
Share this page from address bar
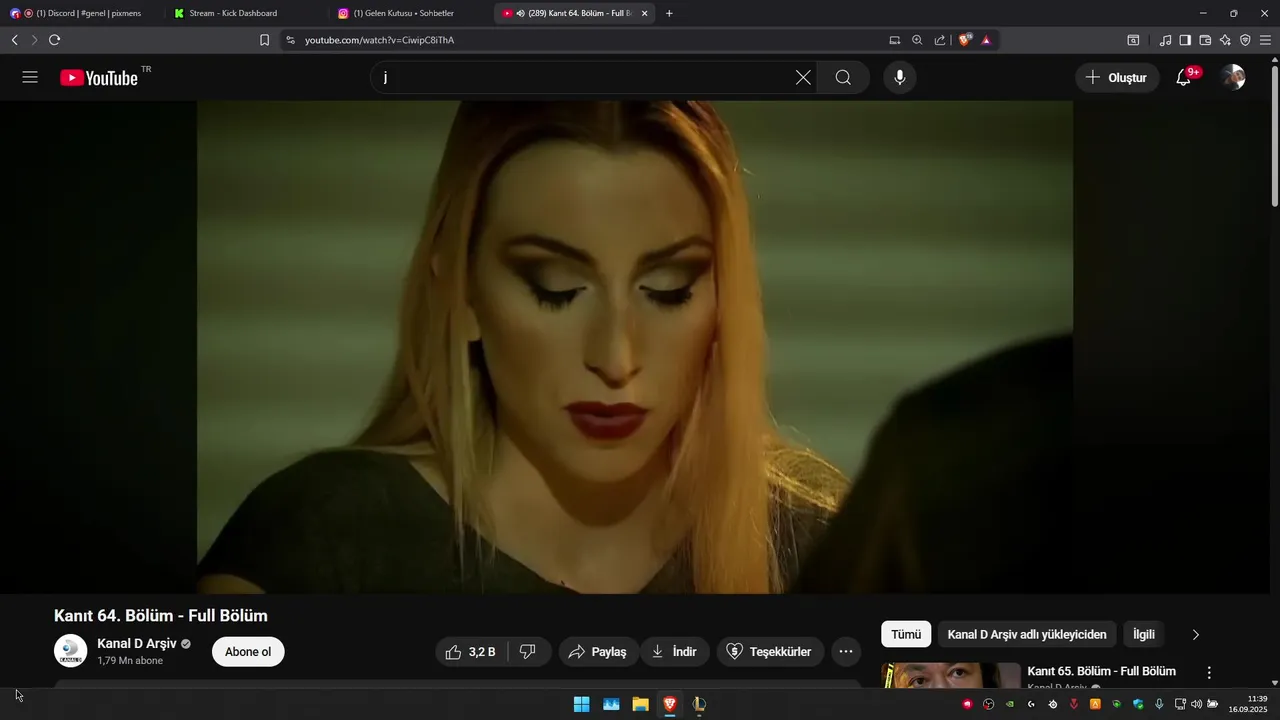click(940, 40)
